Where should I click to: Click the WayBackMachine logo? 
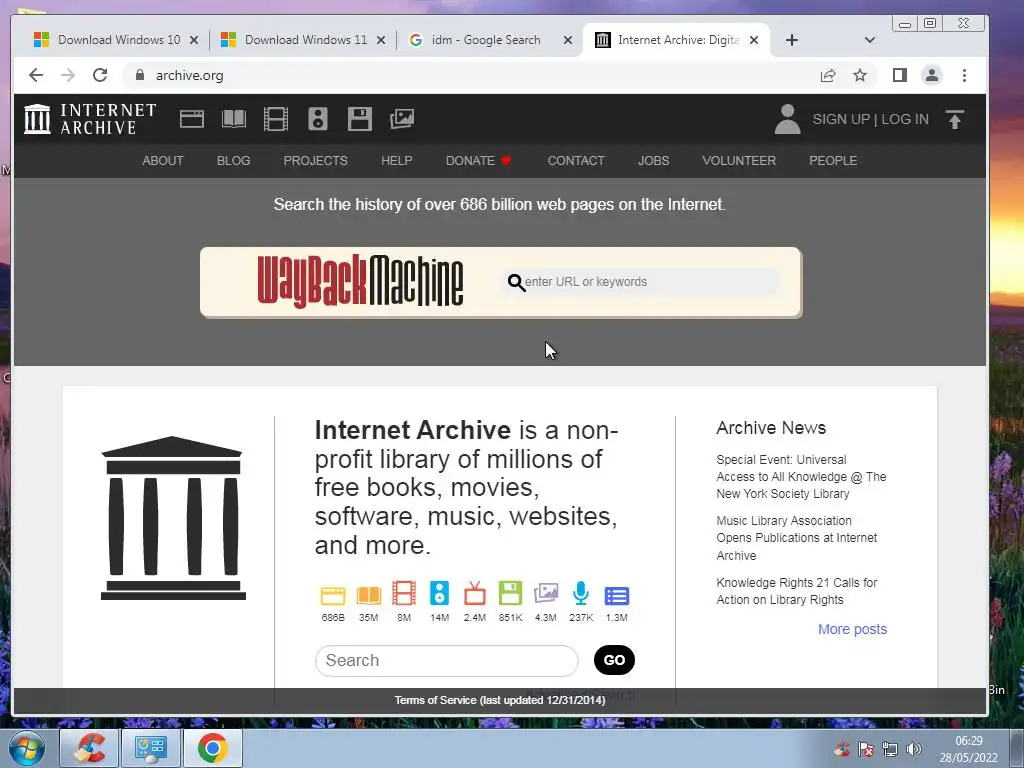(x=360, y=281)
